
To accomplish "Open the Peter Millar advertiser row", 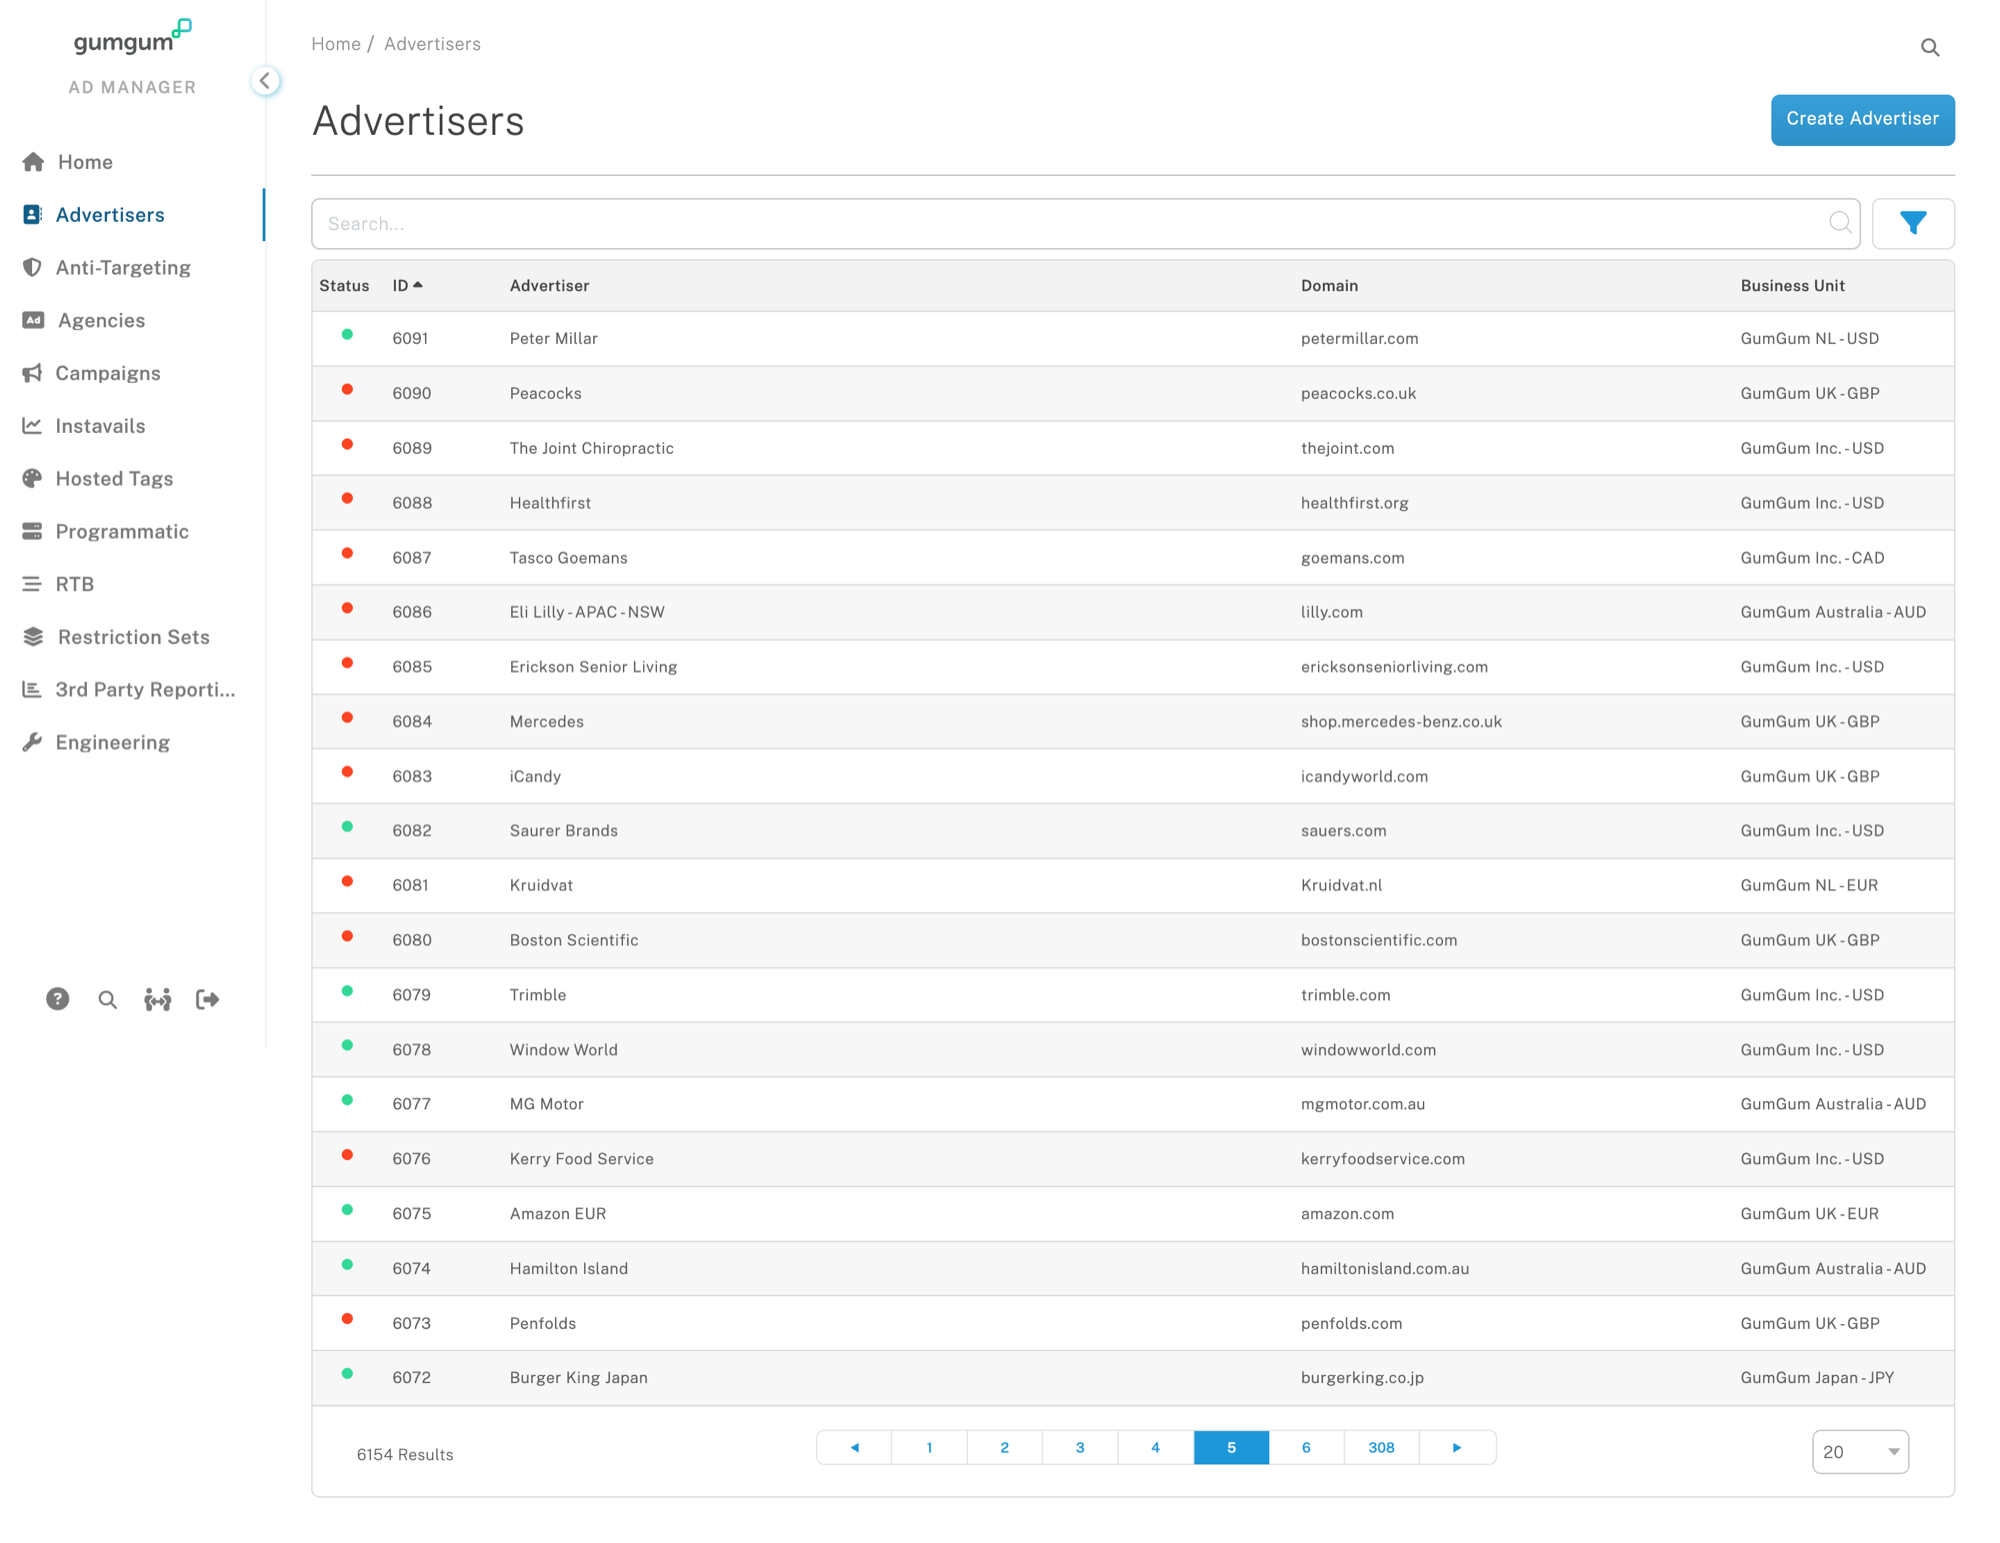I will 1133,338.
